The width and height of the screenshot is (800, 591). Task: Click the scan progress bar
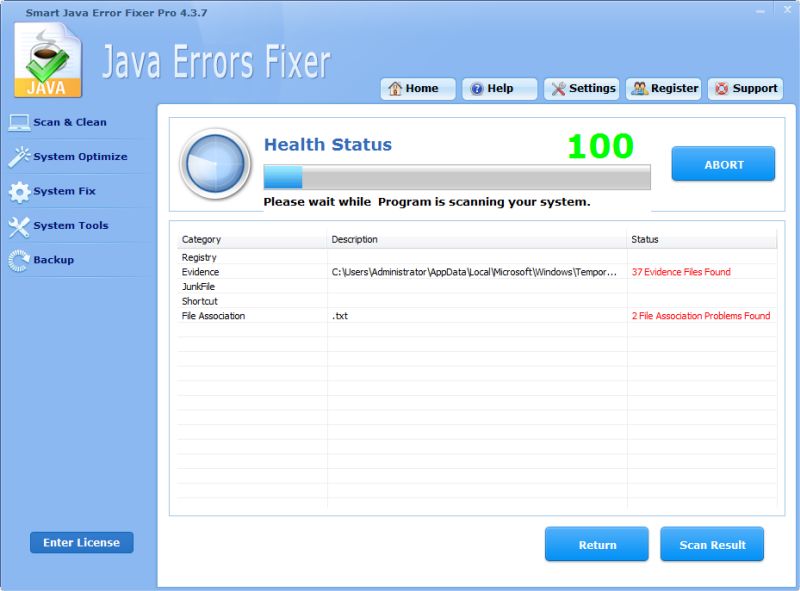click(x=456, y=178)
